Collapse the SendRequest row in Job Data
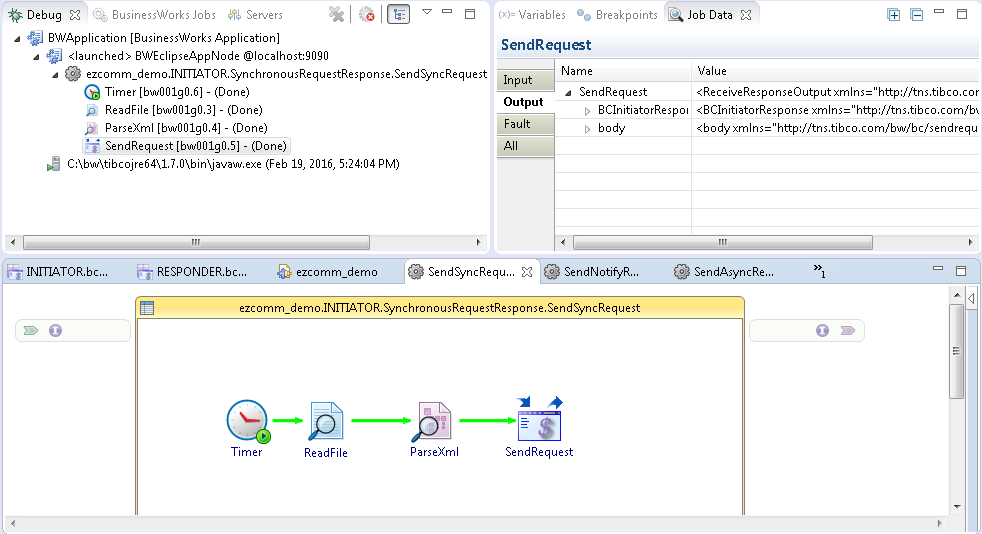 [569, 93]
